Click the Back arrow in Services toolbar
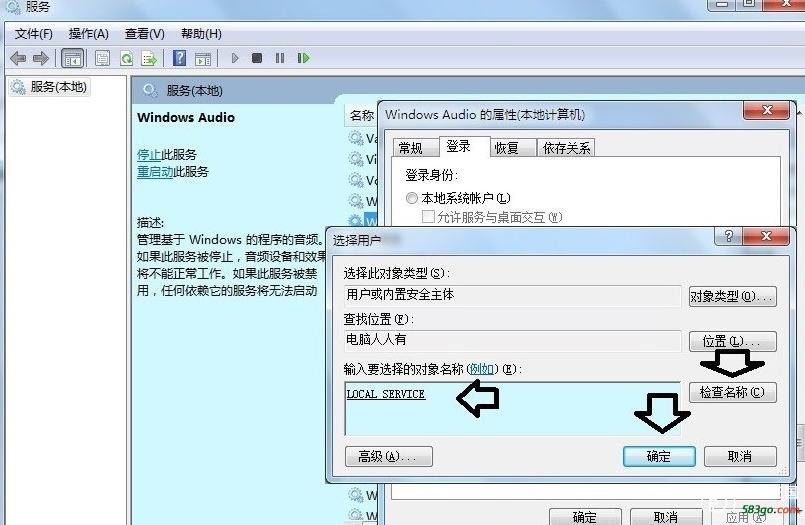The height and width of the screenshot is (525, 805). pyautogui.click(x=18, y=59)
